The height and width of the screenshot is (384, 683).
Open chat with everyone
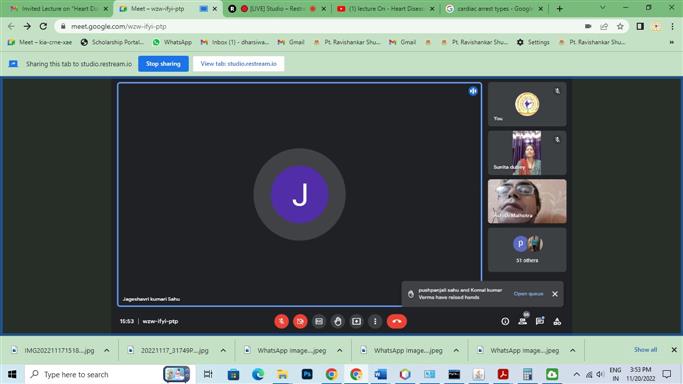540,321
